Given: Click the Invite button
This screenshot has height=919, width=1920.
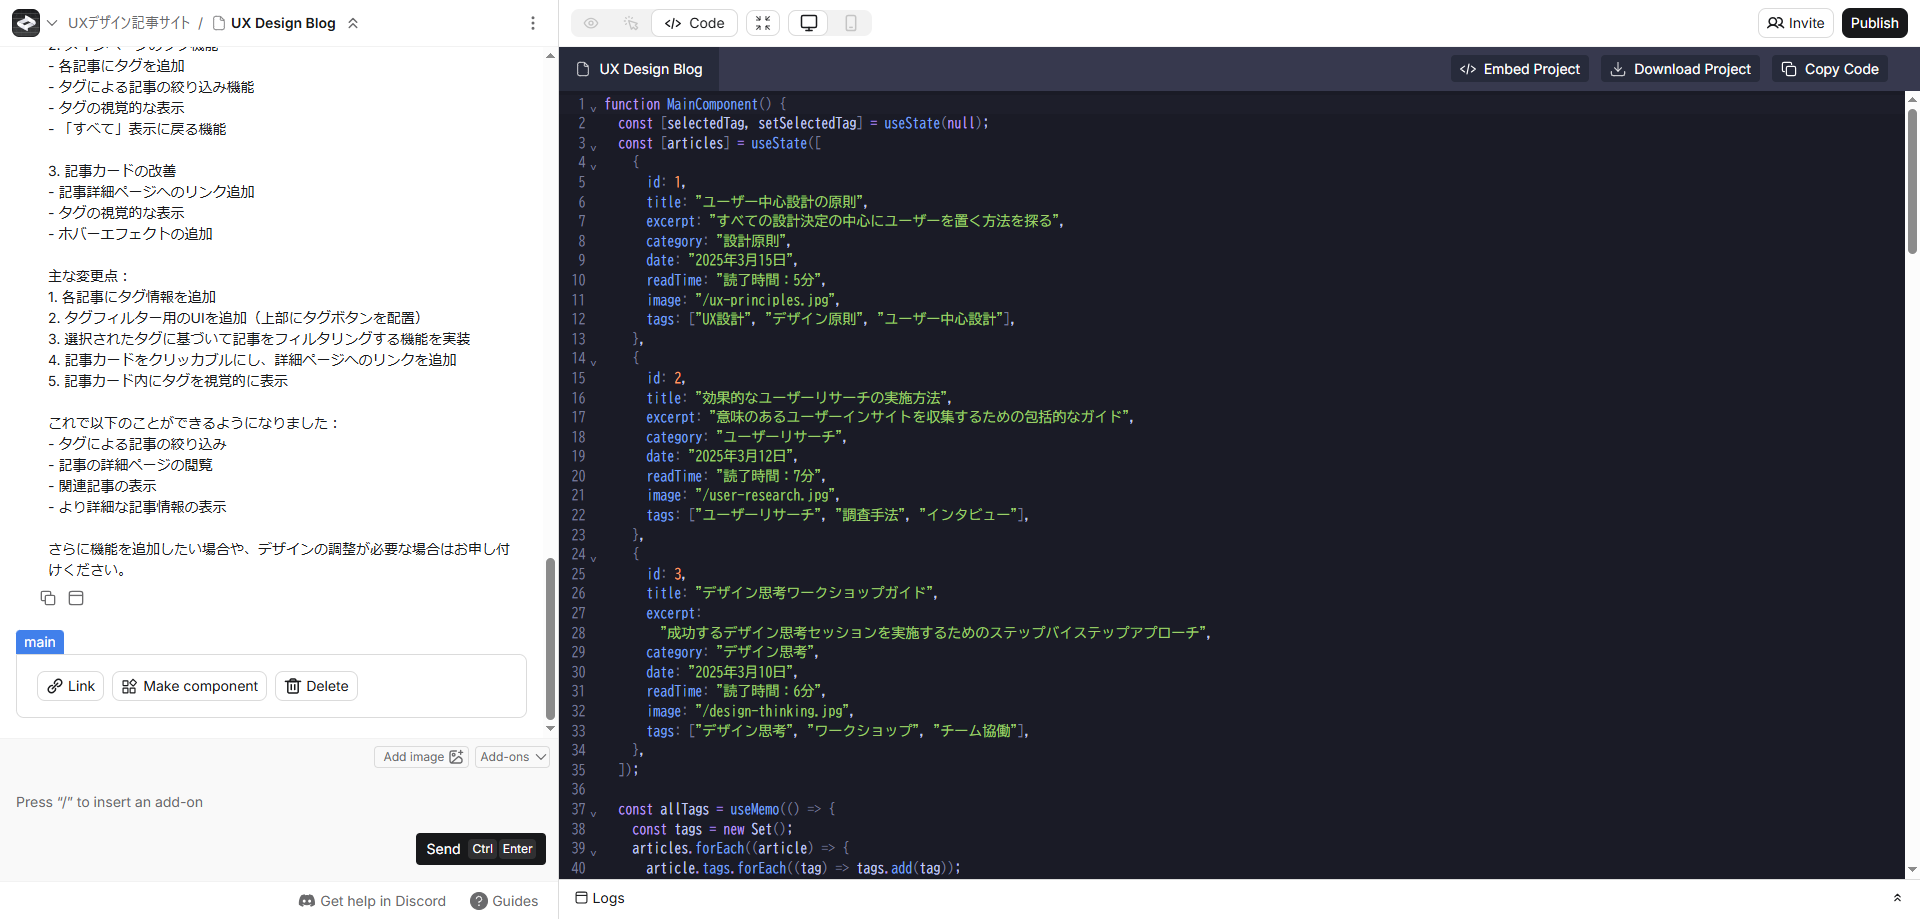Looking at the screenshot, I should point(1795,23).
